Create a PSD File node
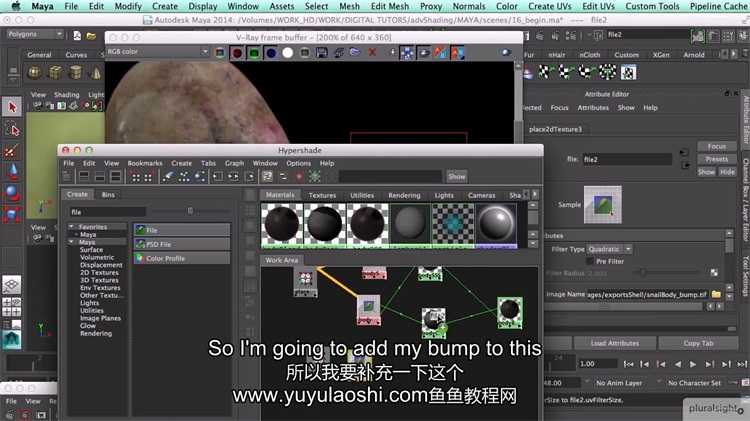The image size is (750, 421). pyautogui.click(x=182, y=244)
